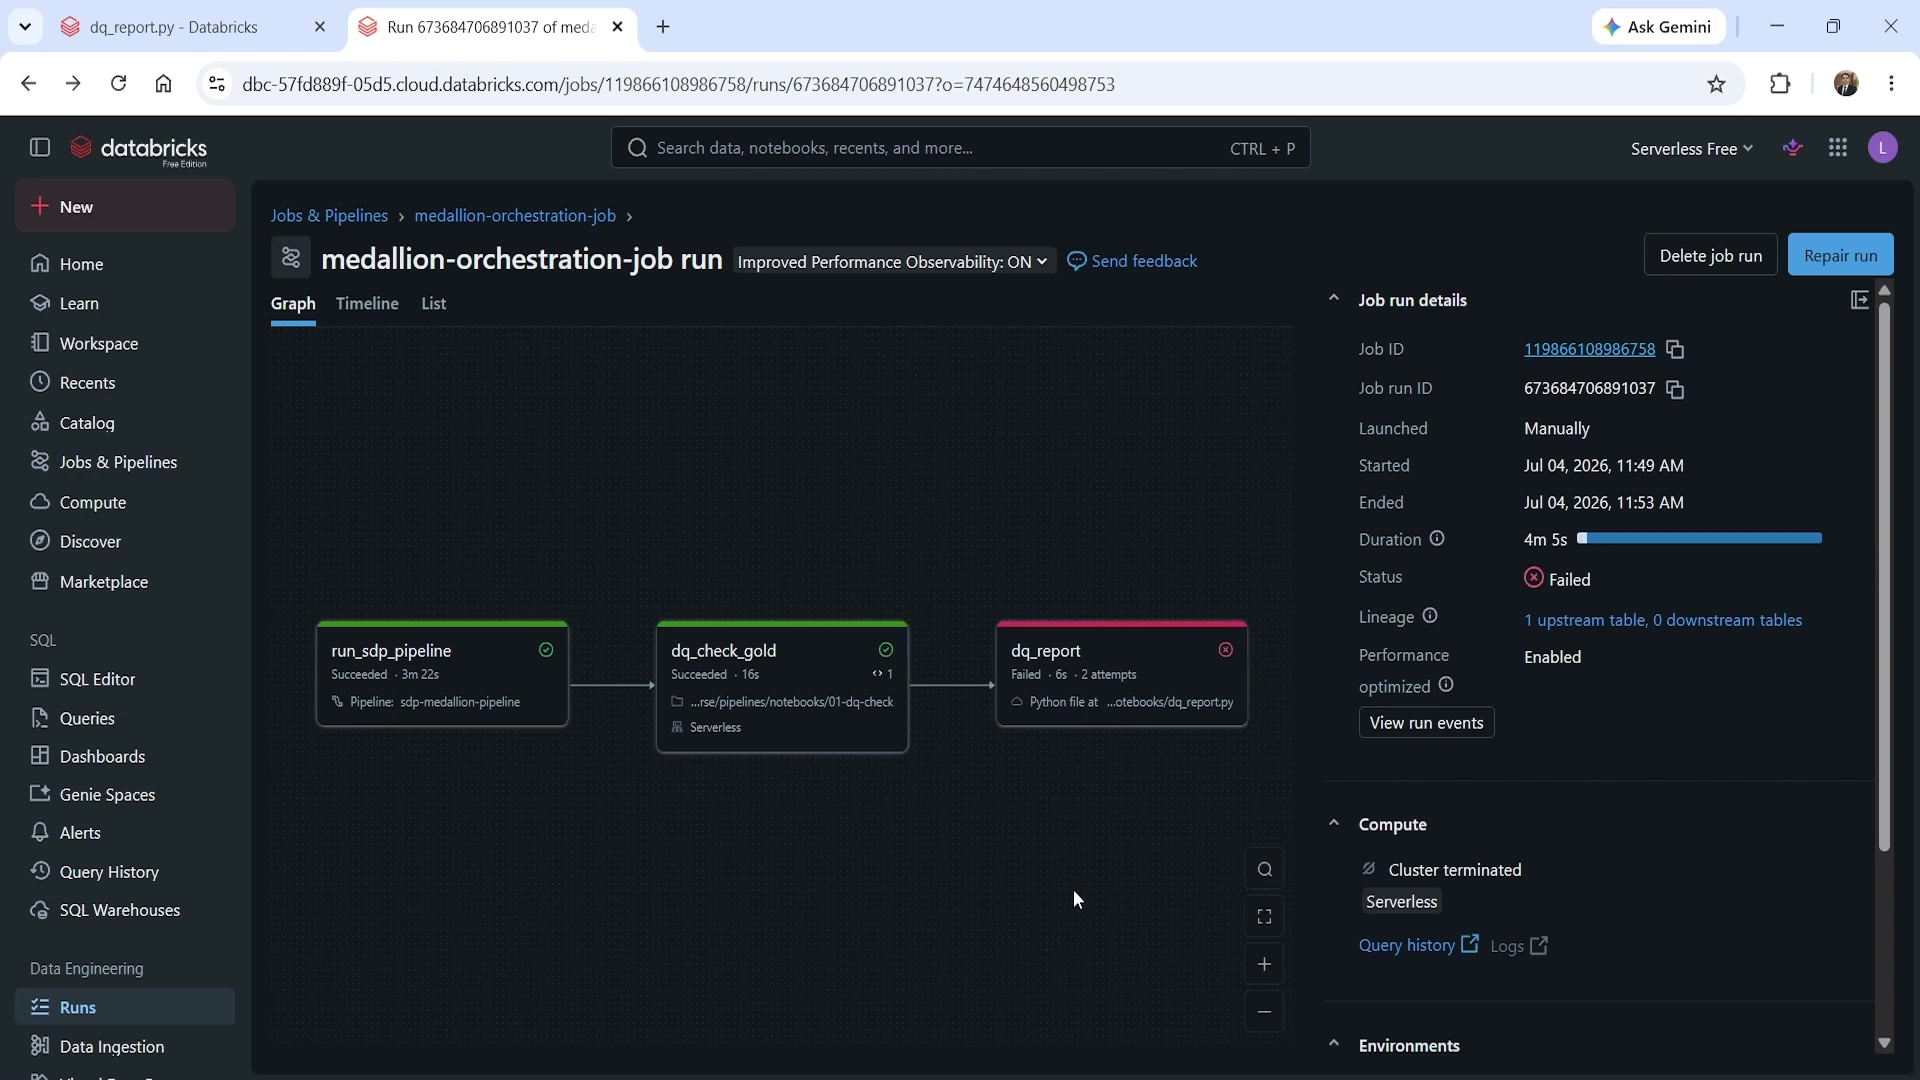Image resolution: width=1920 pixels, height=1080 pixels.
Task: Click View run events button
Action: pyautogui.click(x=1426, y=723)
